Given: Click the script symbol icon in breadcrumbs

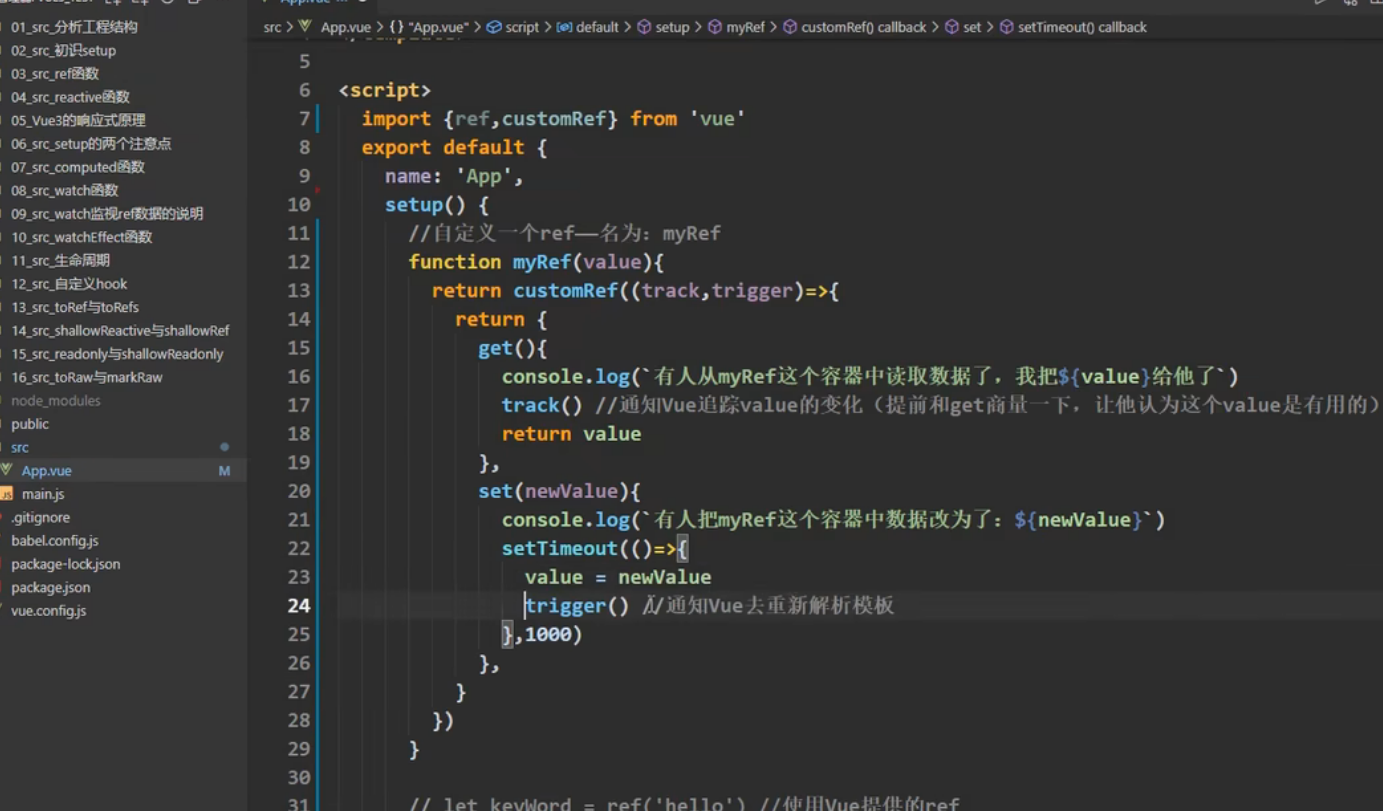Looking at the screenshot, I should 494,28.
